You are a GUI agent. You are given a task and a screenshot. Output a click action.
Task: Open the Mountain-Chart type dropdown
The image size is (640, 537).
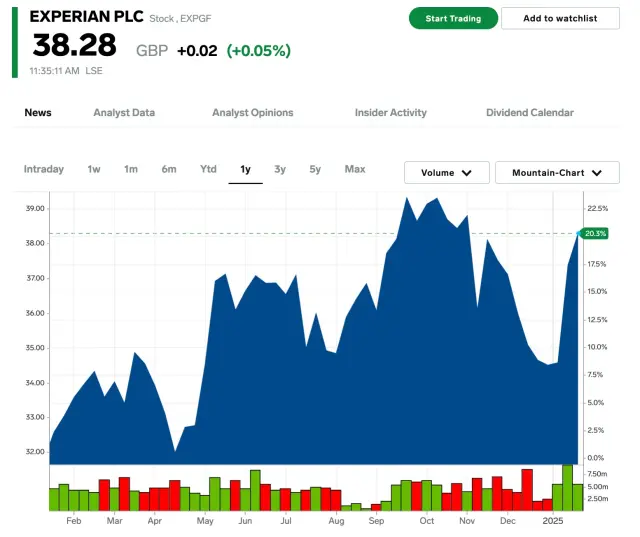pyautogui.click(x=557, y=173)
